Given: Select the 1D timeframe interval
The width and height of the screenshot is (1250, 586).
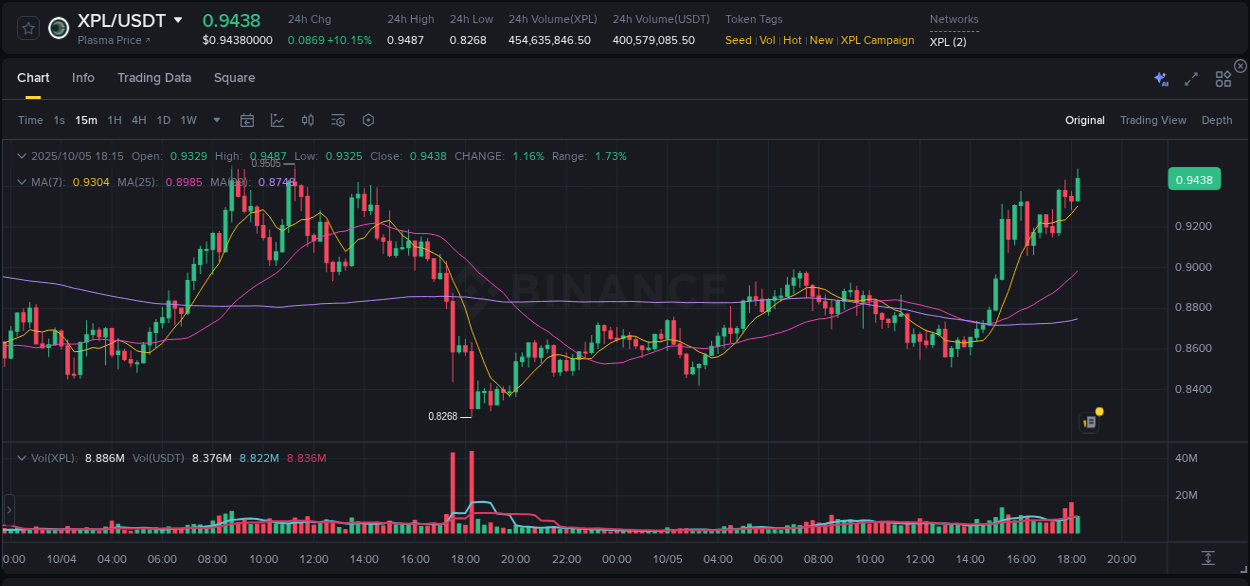Looking at the screenshot, I should click(163, 119).
